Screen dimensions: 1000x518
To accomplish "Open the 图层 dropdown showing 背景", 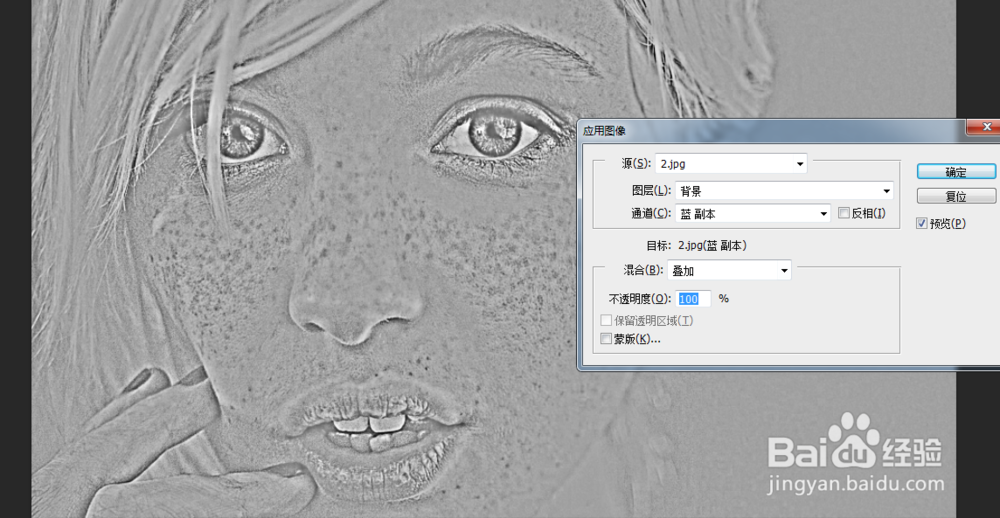I will point(784,190).
